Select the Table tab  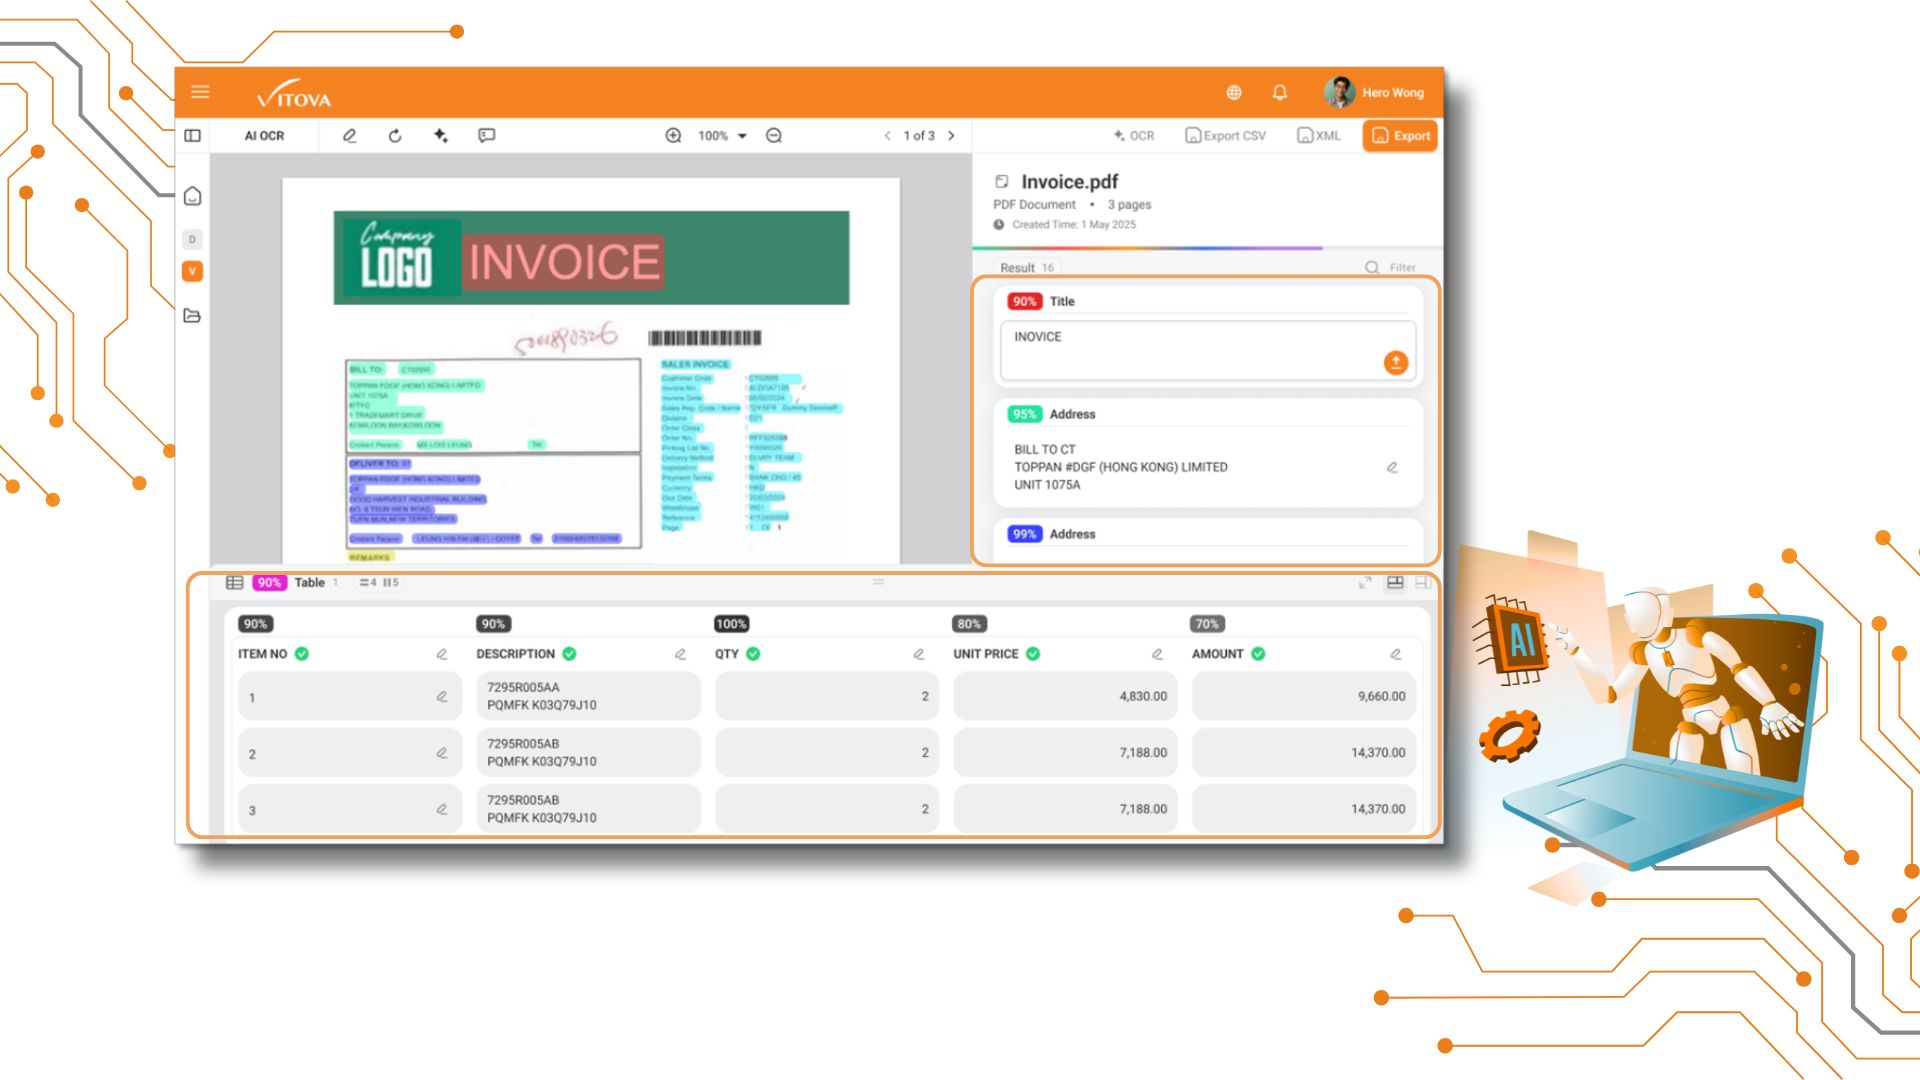click(x=309, y=582)
